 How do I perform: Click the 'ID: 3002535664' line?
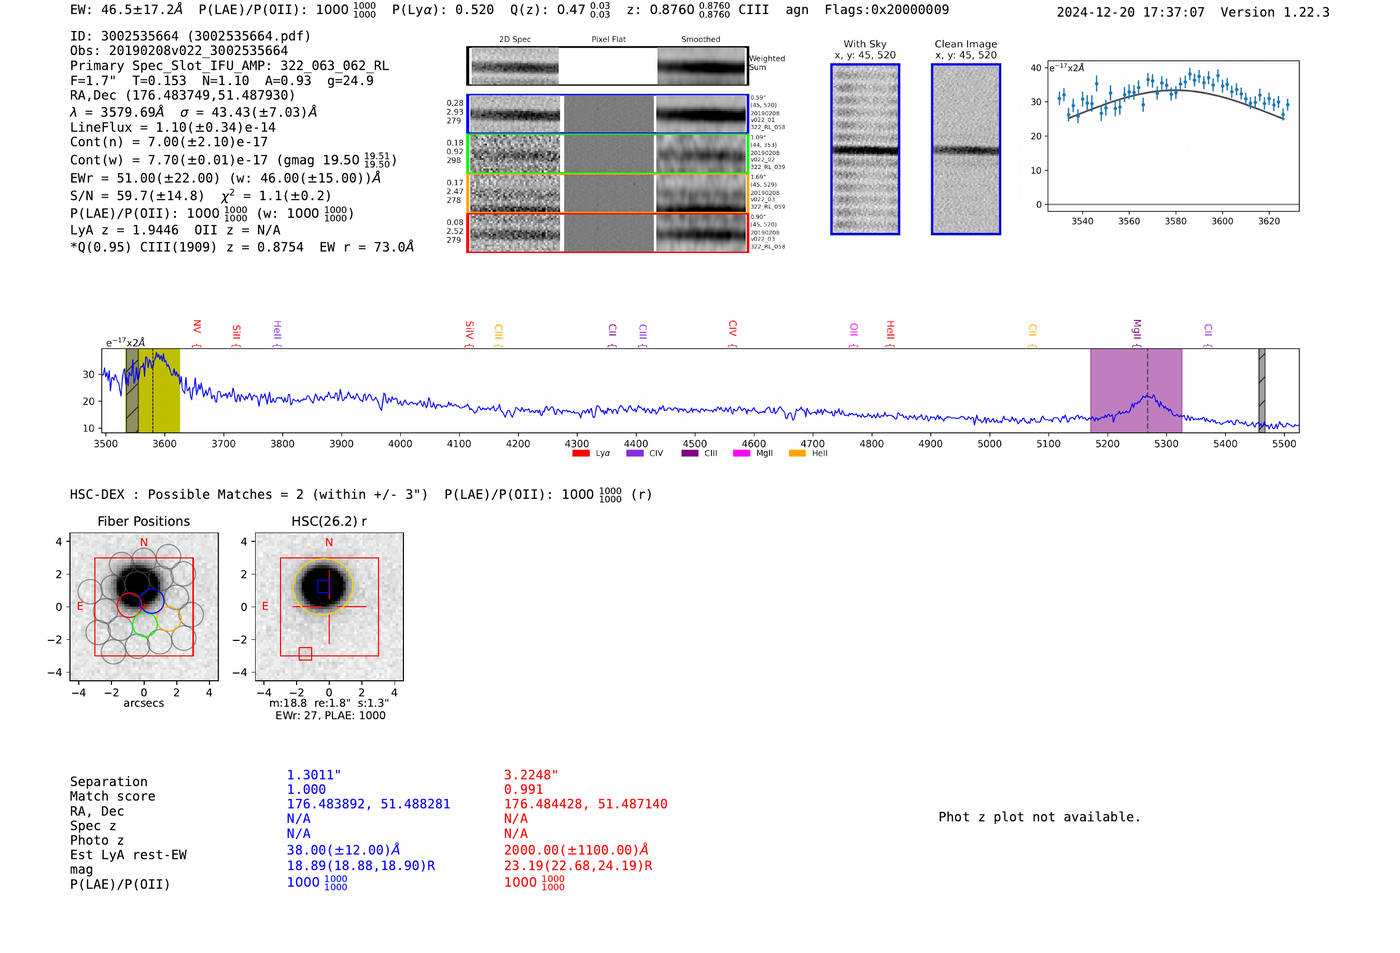(x=190, y=36)
